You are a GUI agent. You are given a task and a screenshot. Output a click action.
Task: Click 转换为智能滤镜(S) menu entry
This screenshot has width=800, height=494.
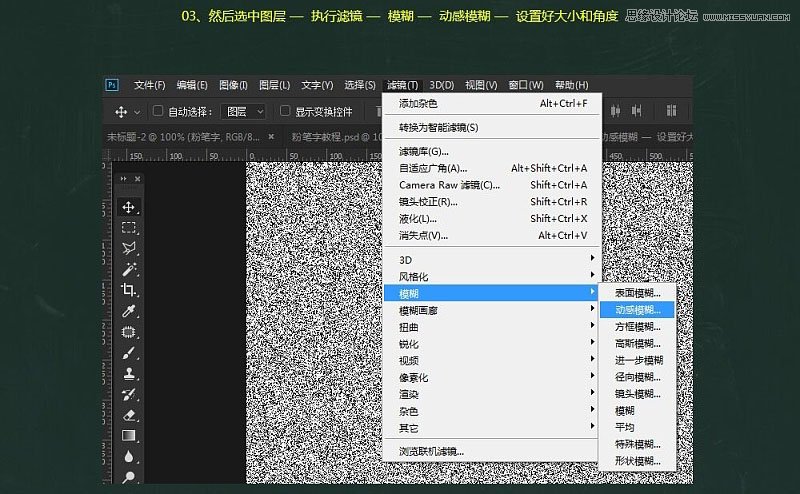pyautogui.click(x=439, y=127)
